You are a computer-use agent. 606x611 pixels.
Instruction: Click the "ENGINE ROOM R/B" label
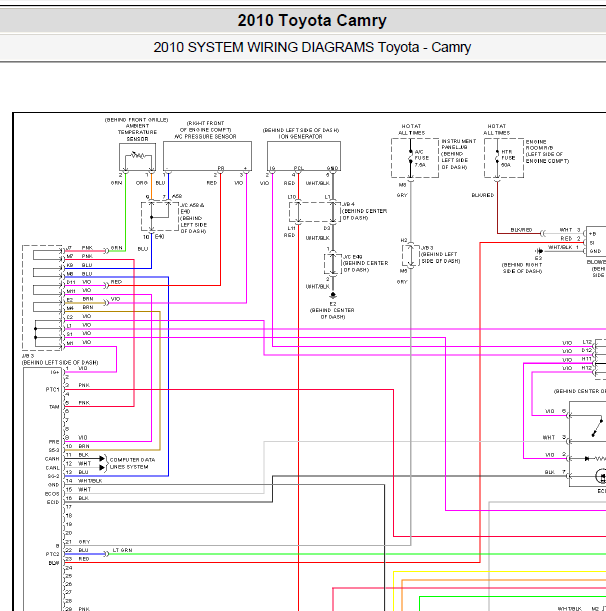click(539, 145)
